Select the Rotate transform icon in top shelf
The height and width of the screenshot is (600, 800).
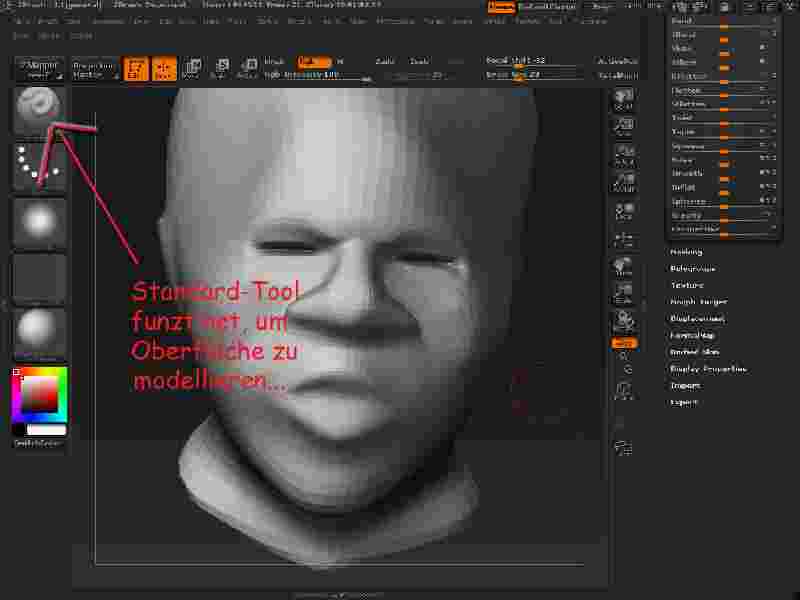click(246, 68)
